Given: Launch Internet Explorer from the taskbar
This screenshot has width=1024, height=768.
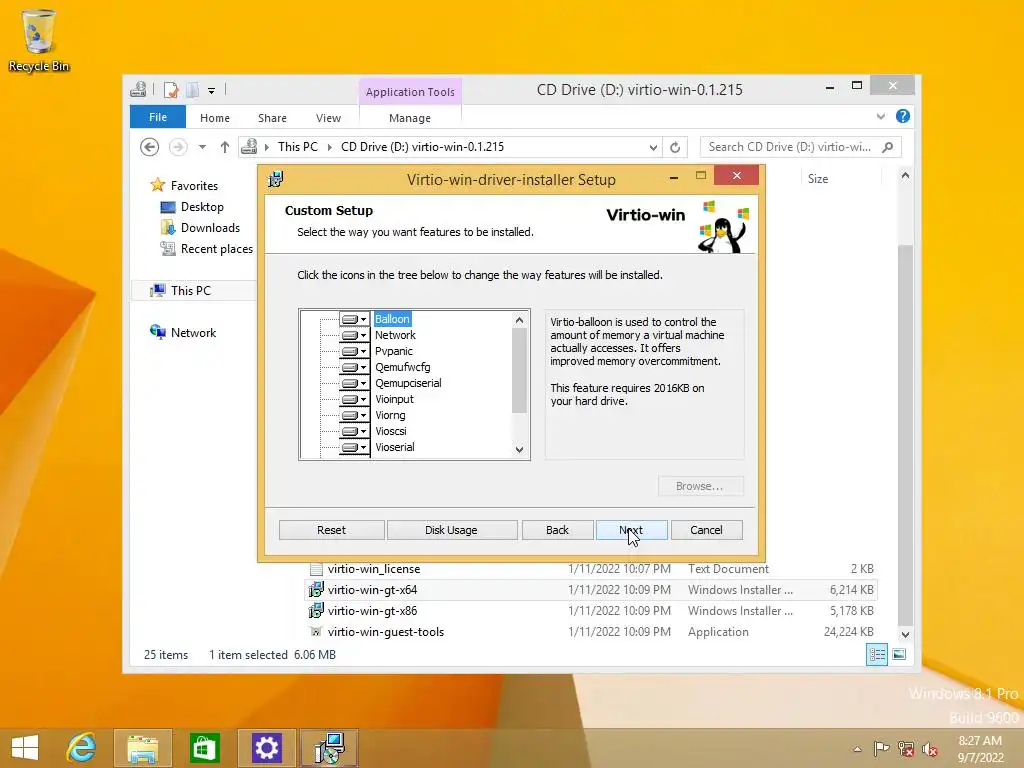Looking at the screenshot, I should pos(82,748).
